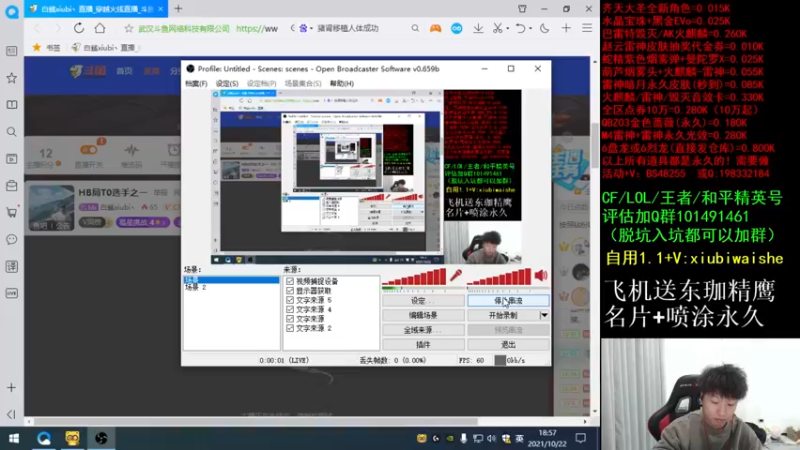Open the search icon in browser sidebar
Viewport: 800px width, 450px height.
pos(12,132)
